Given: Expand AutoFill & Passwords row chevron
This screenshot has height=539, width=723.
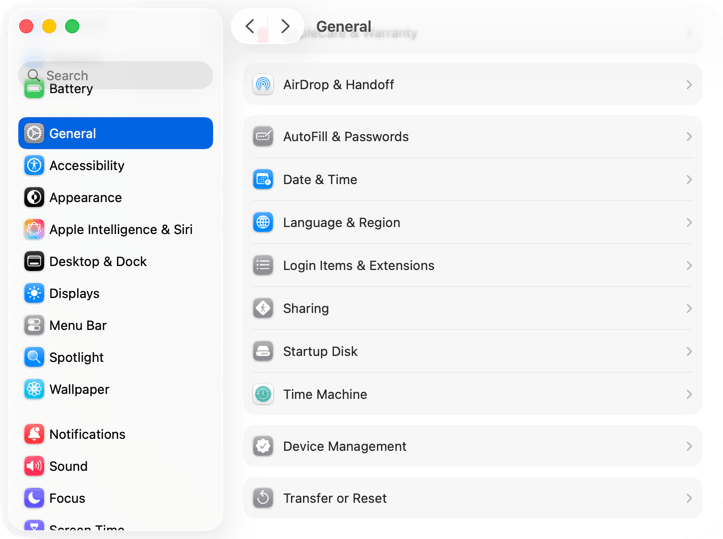Looking at the screenshot, I should pos(689,136).
